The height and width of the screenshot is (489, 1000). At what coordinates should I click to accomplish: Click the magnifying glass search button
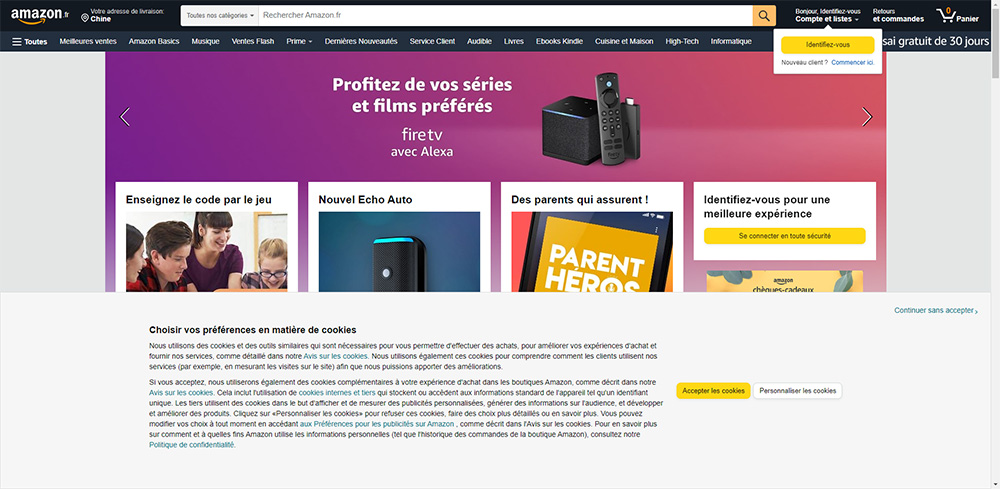(x=764, y=15)
